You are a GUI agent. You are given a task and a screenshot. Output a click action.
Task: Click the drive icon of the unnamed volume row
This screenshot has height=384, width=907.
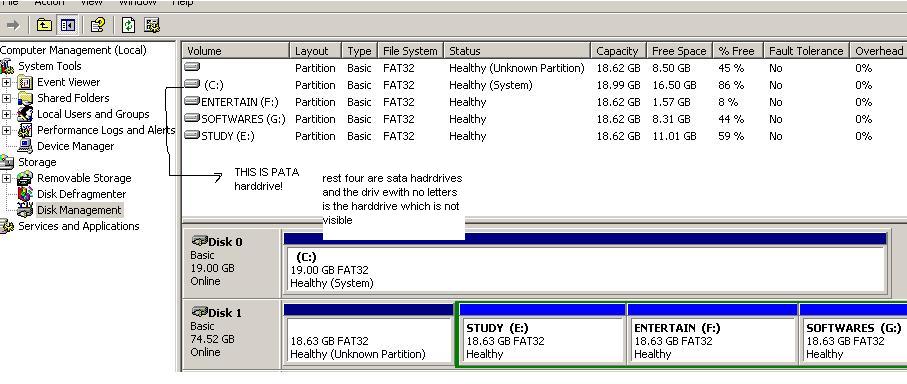[192, 67]
